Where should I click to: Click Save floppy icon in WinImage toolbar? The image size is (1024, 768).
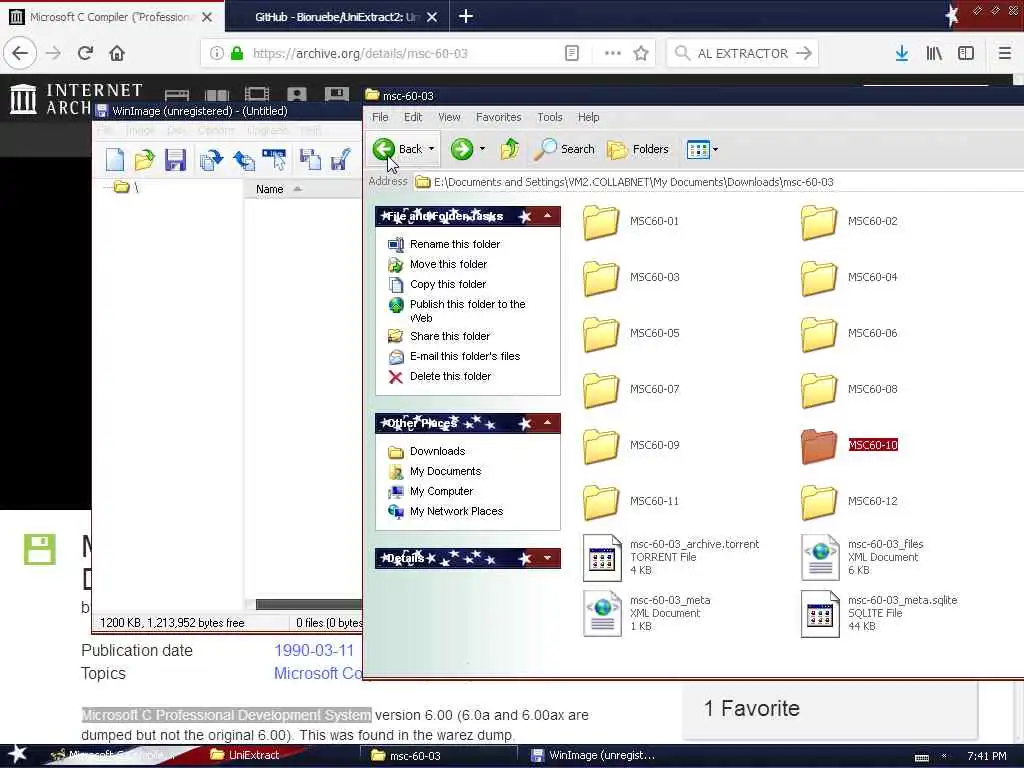[x=175, y=160]
